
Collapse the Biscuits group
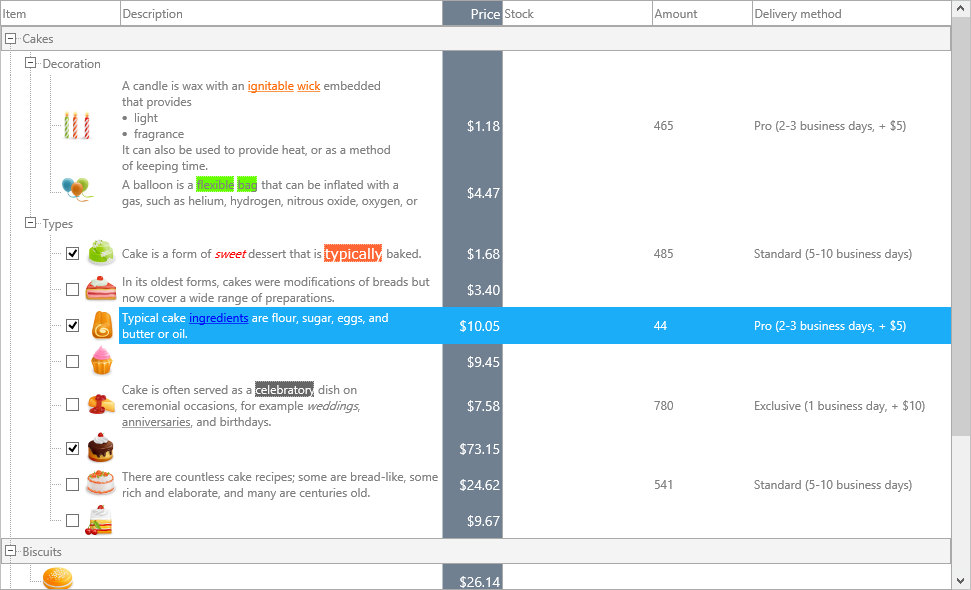11,551
